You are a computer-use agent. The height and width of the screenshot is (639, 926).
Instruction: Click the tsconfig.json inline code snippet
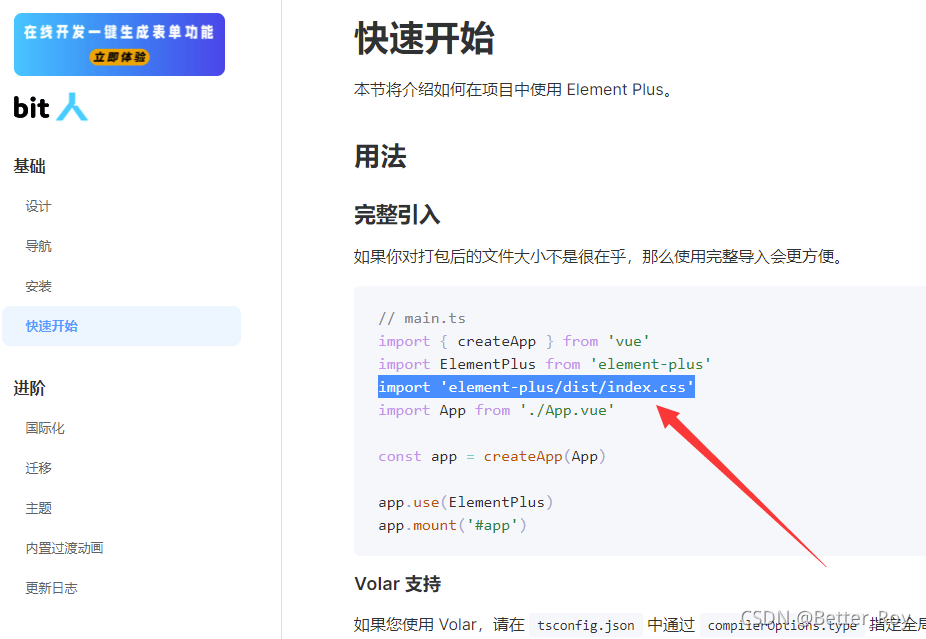pyautogui.click(x=586, y=624)
